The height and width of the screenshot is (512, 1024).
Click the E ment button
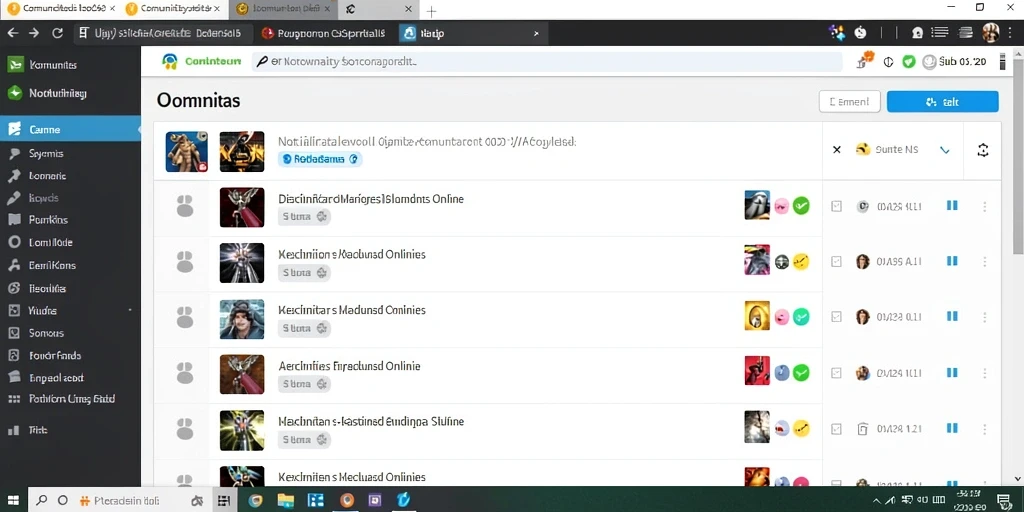[x=850, y=102]
